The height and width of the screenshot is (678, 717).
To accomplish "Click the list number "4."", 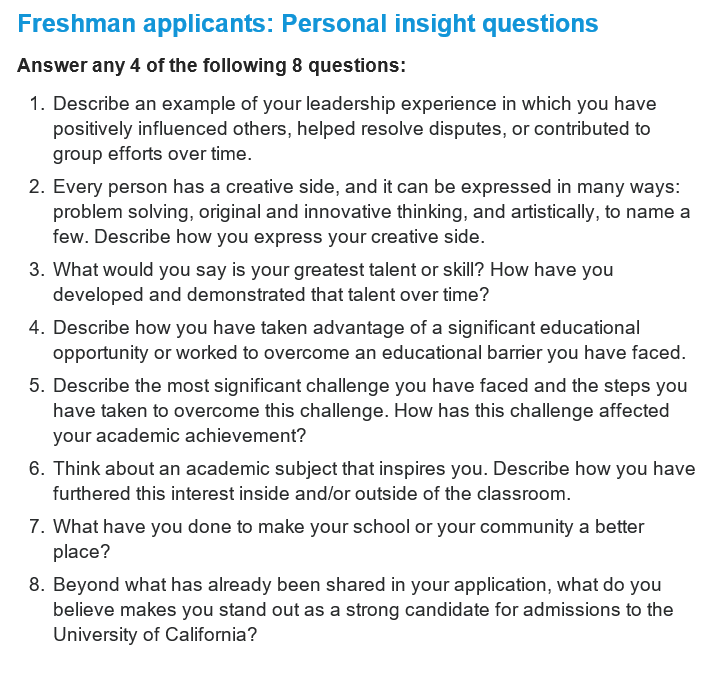I will tap(37, 328).
